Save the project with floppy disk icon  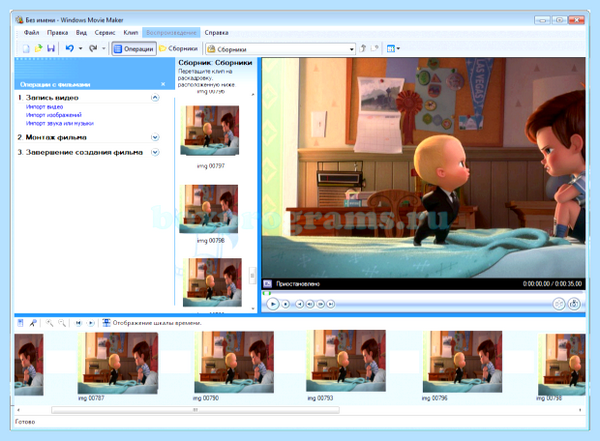pos(51,49)
